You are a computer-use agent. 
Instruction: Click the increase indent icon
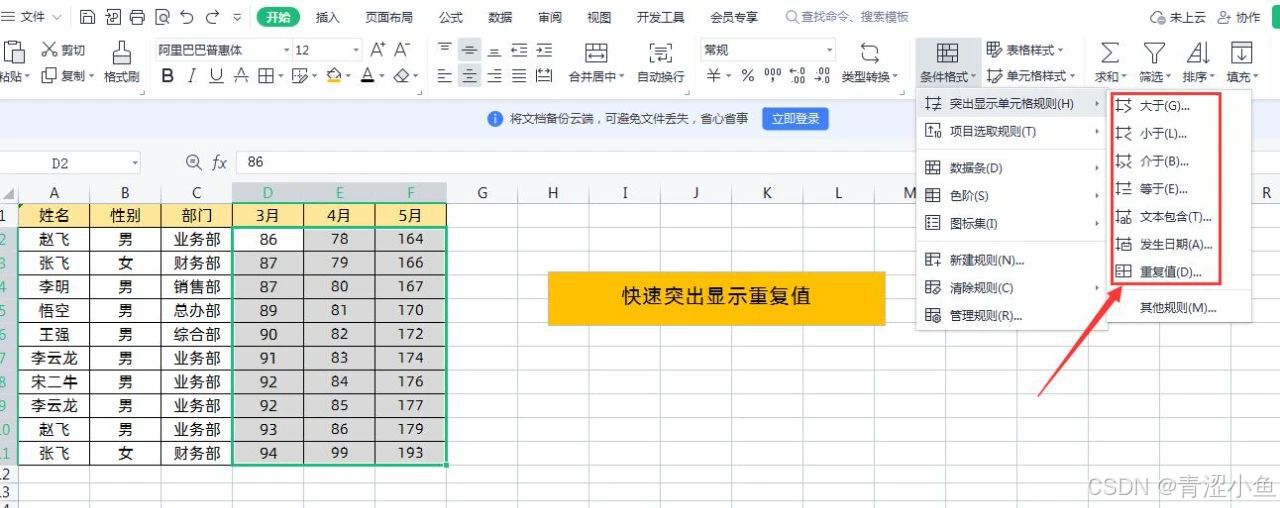(x=544, y=50)
